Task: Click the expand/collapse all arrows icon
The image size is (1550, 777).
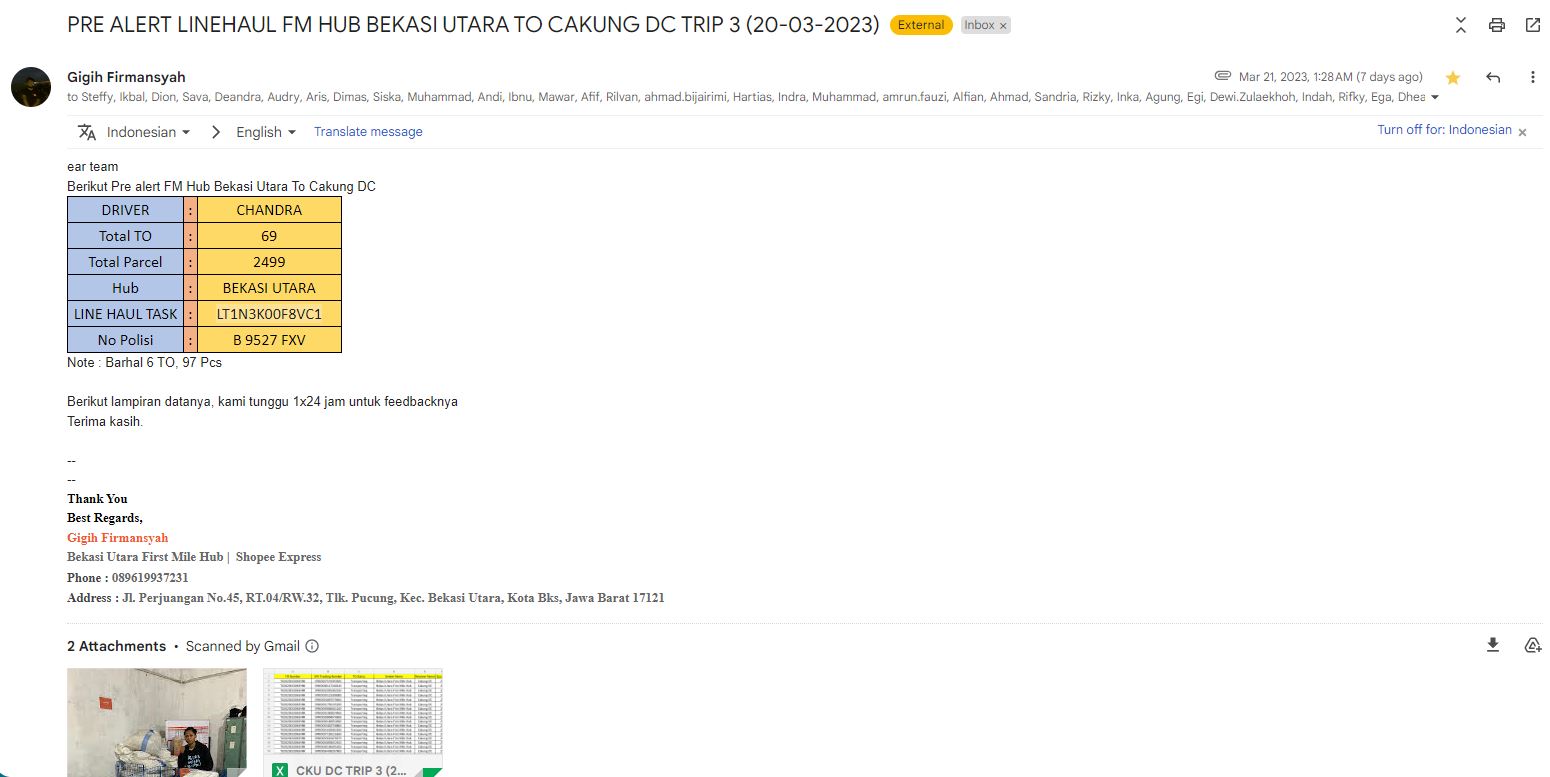Action: coord(1460,25)
